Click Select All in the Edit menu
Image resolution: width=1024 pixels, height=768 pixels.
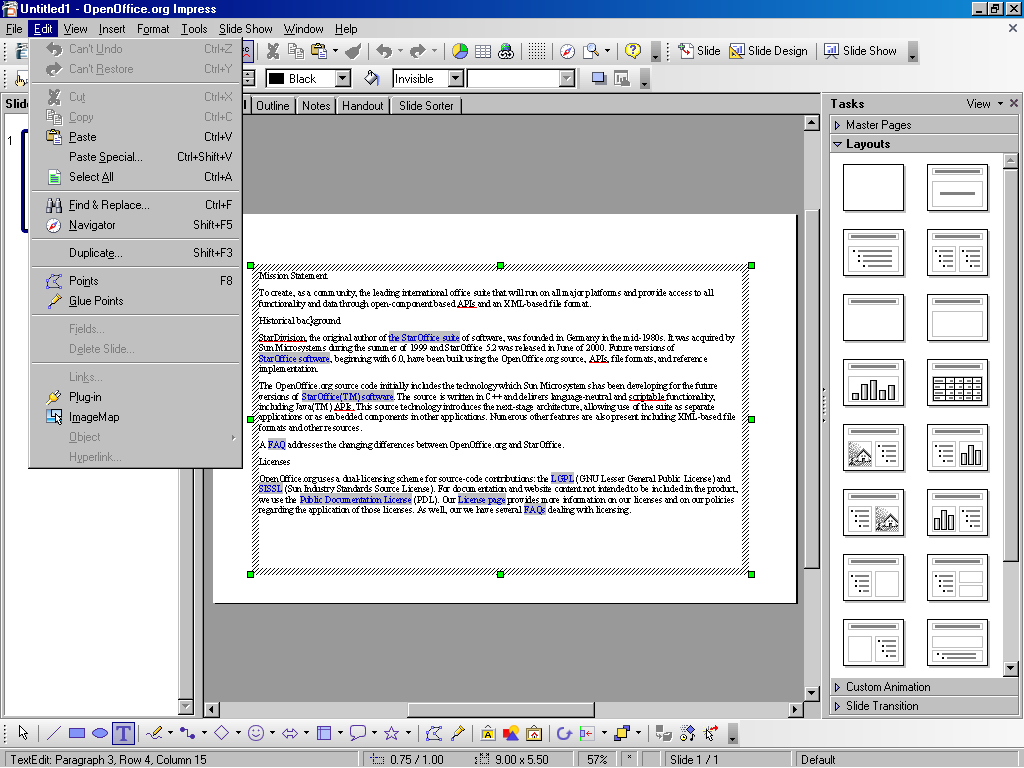click(91, 177)
